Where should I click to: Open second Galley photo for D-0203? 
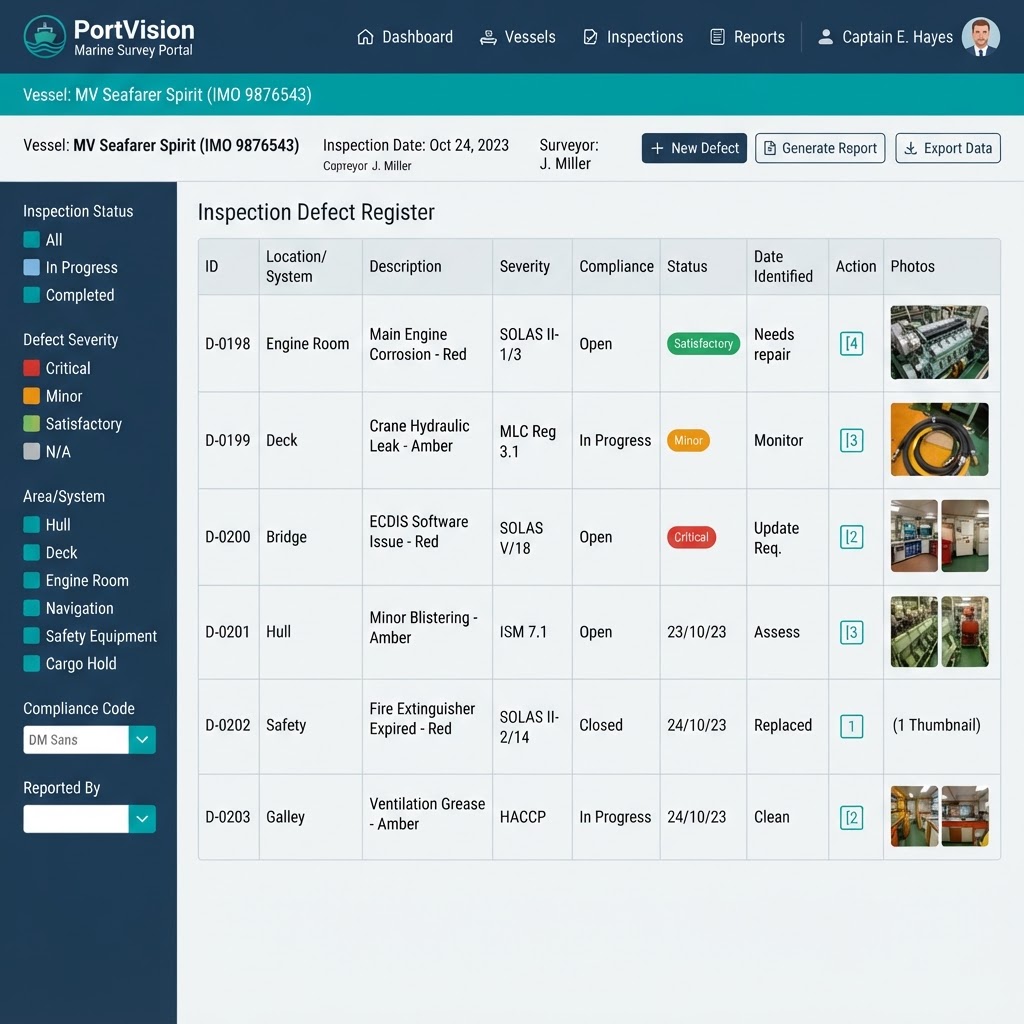click(x=965, y=816)
